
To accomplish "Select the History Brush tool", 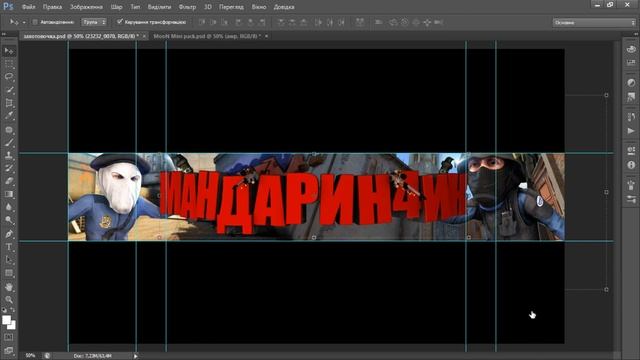I will pyautogui.click(x=9, y=168).
